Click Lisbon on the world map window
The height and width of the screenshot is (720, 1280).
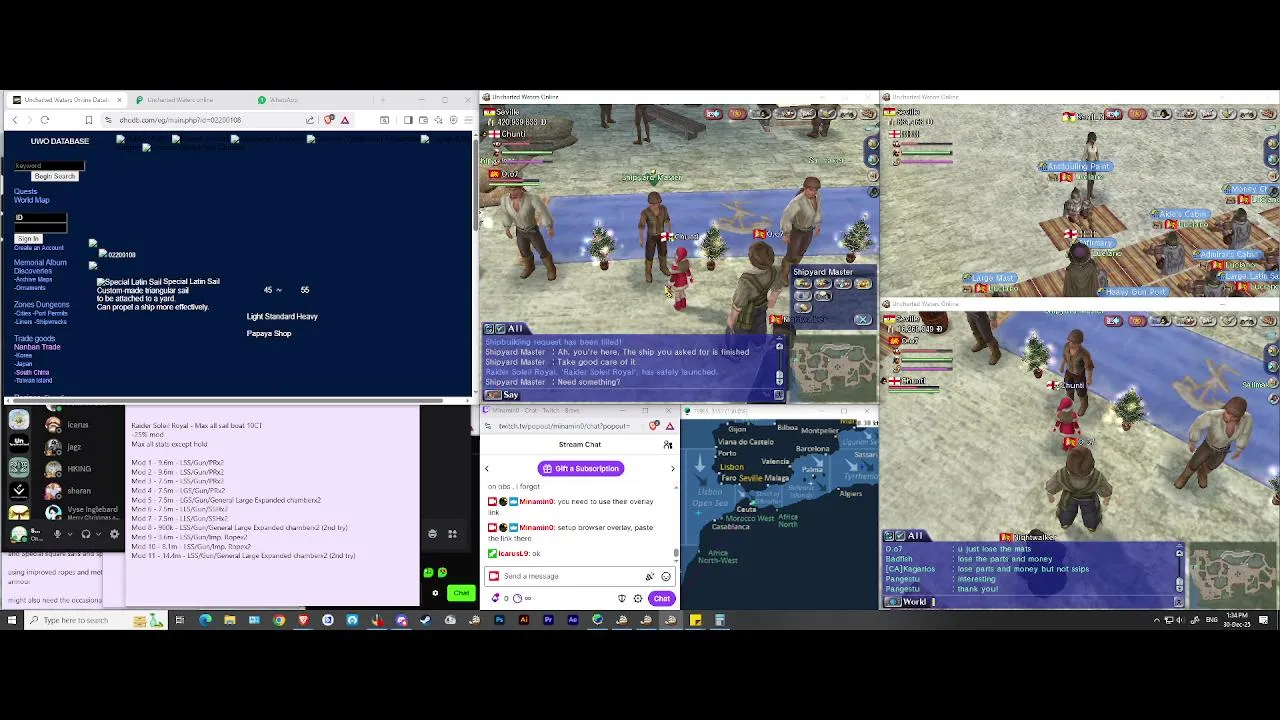point(731,467)
